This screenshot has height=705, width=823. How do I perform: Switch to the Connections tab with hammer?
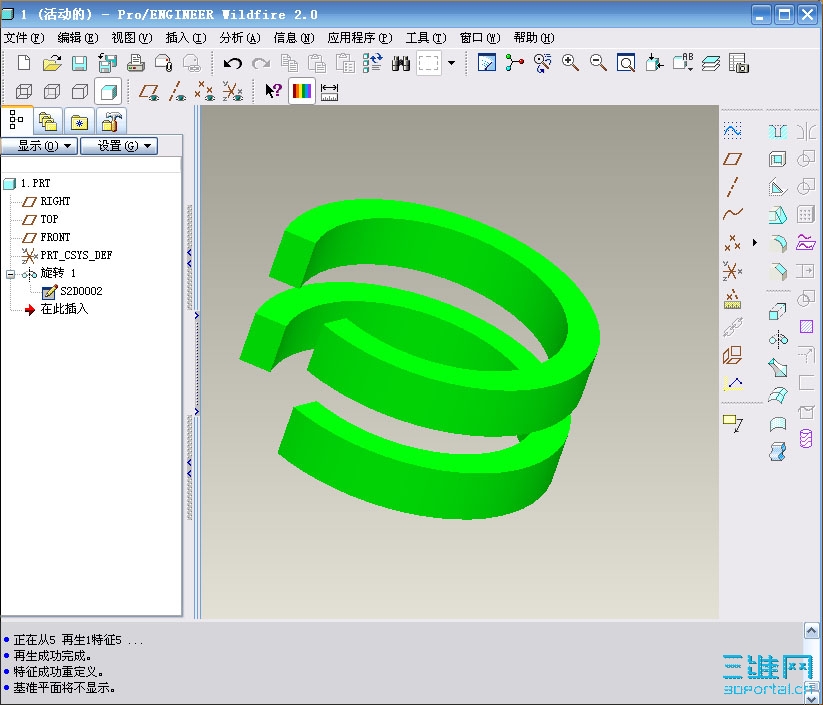[x=112, y=122]
